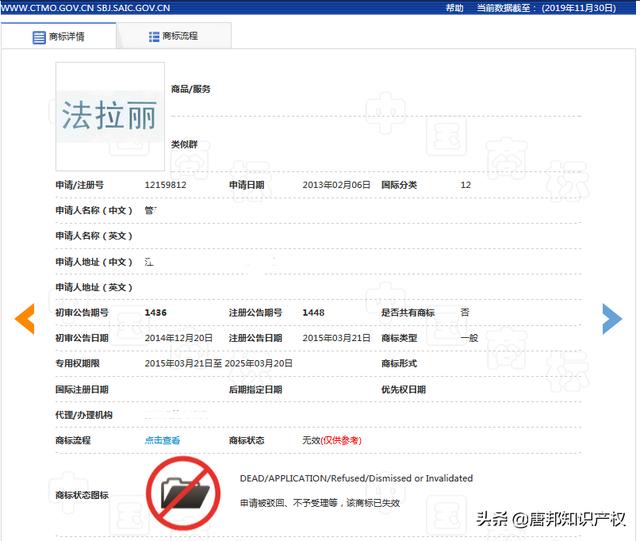The image size is (640, 541).
Task: Click the 申请人名称（中文） label
Action: point(94,210)
